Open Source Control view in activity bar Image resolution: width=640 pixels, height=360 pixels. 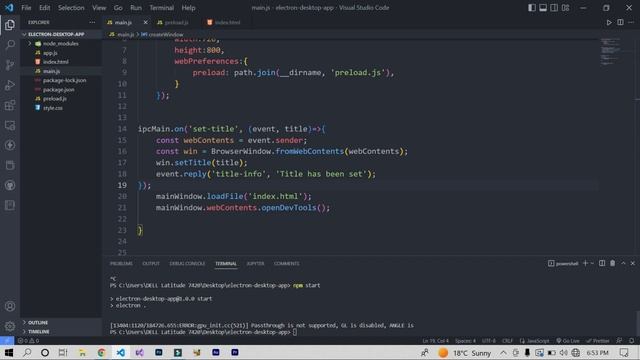tap(10, 64)
